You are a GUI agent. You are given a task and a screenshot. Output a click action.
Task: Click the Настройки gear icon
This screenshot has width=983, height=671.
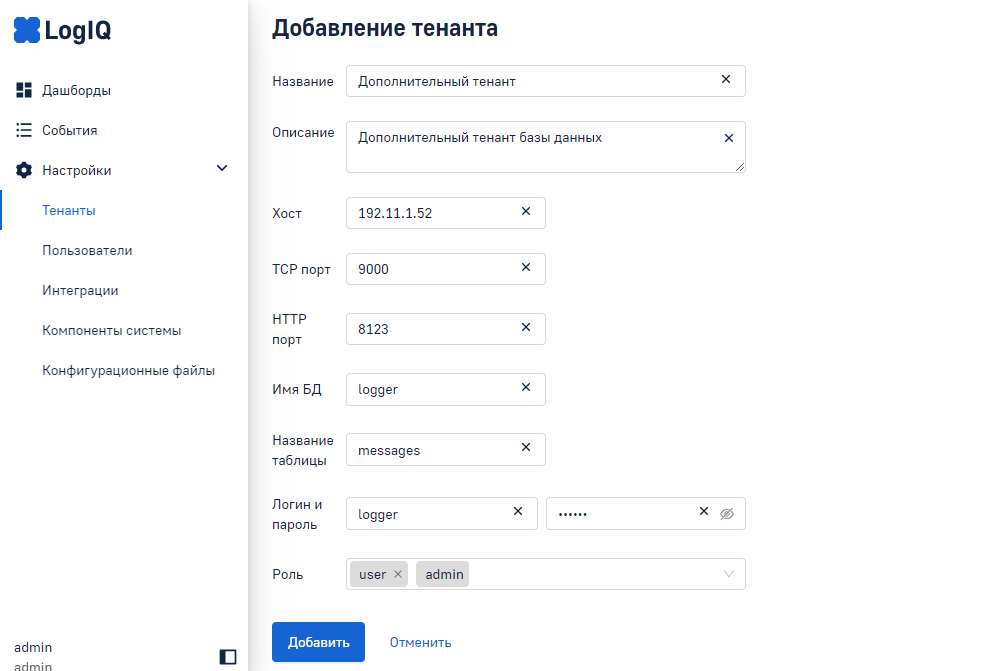pyautogui.click(x=25, y=170)
